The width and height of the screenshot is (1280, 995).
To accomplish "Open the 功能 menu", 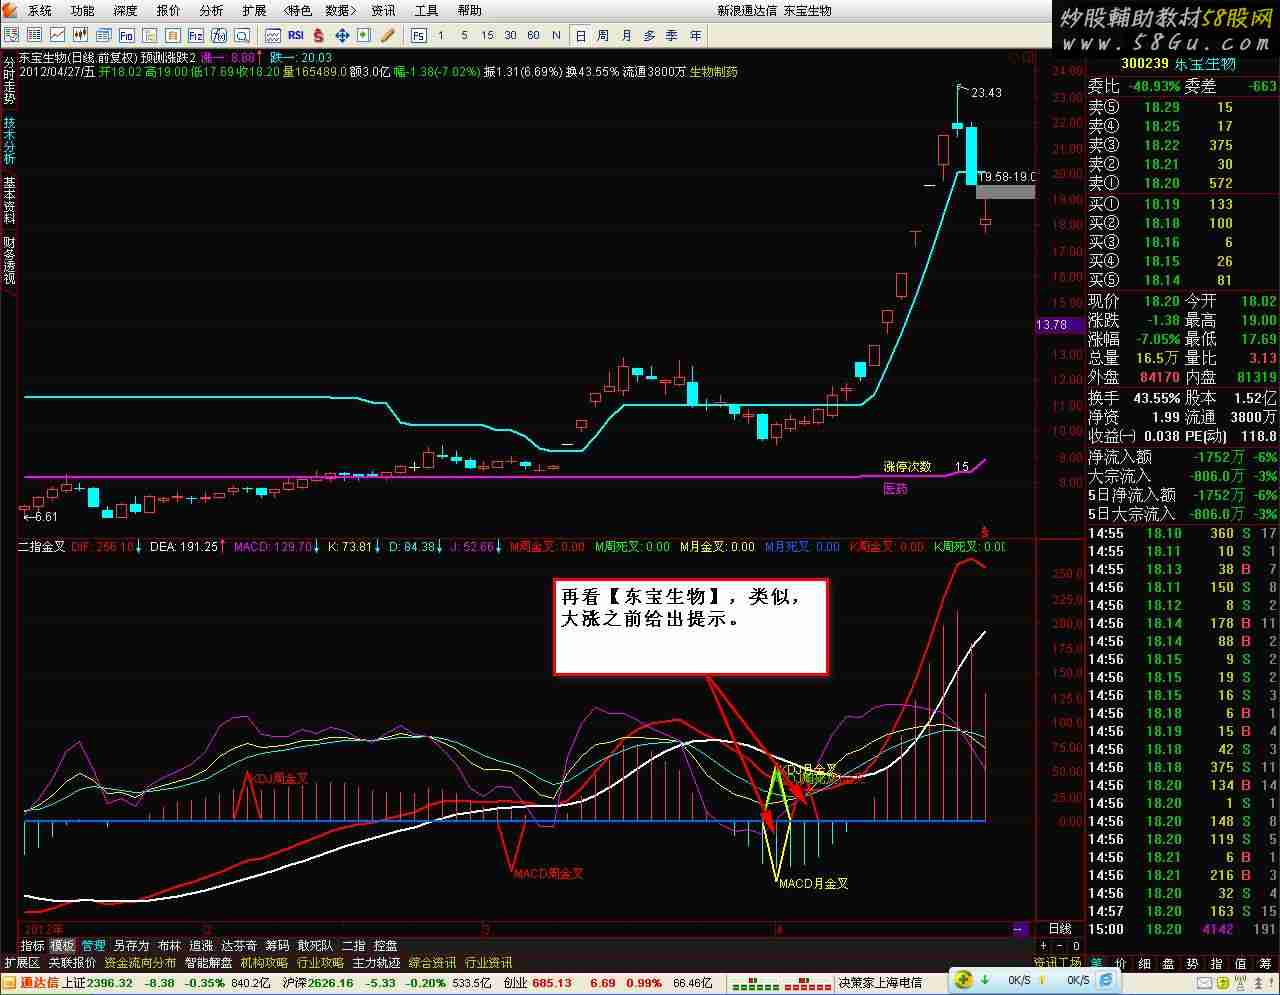I will pos(83,10).
